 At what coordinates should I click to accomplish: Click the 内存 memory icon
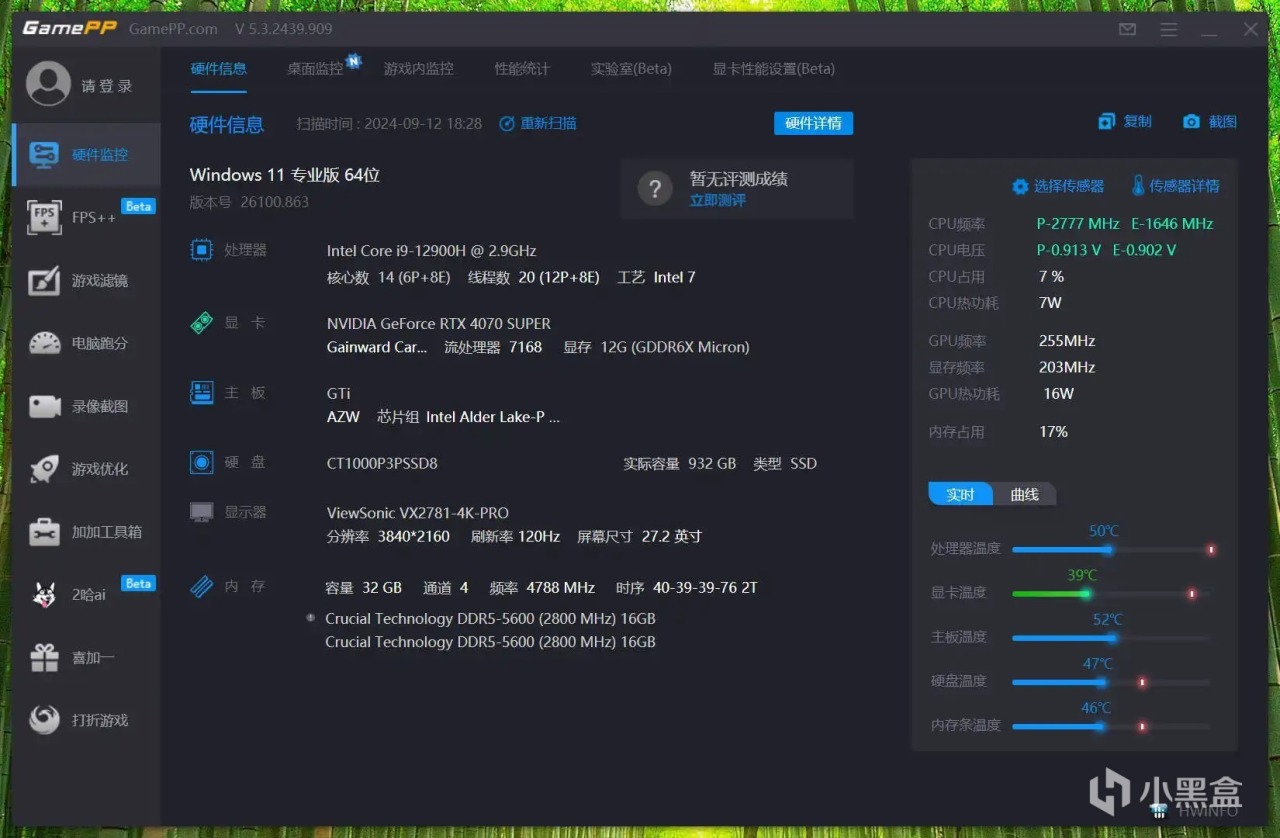pos(201,586)
